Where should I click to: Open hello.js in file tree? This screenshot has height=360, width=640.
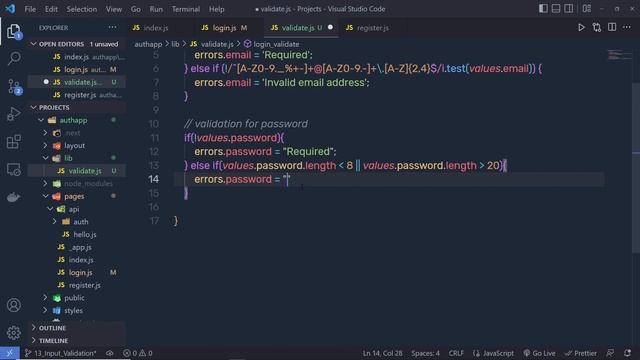pyautogui.click(x=85, y=234)
